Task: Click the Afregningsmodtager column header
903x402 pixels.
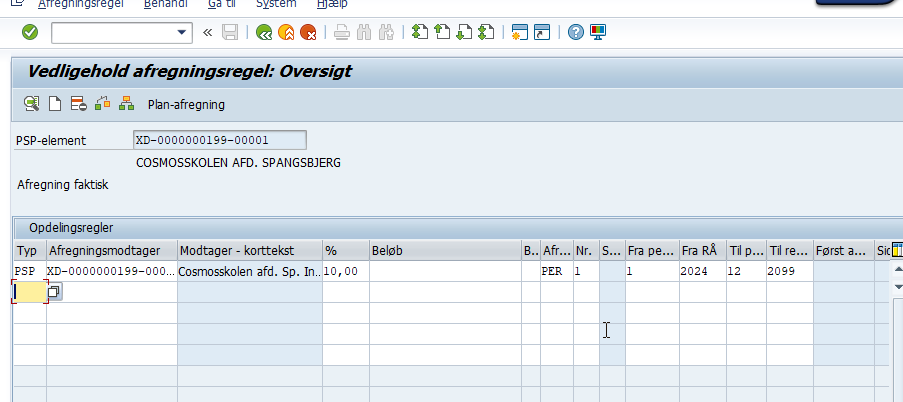Action: (111, 250)
